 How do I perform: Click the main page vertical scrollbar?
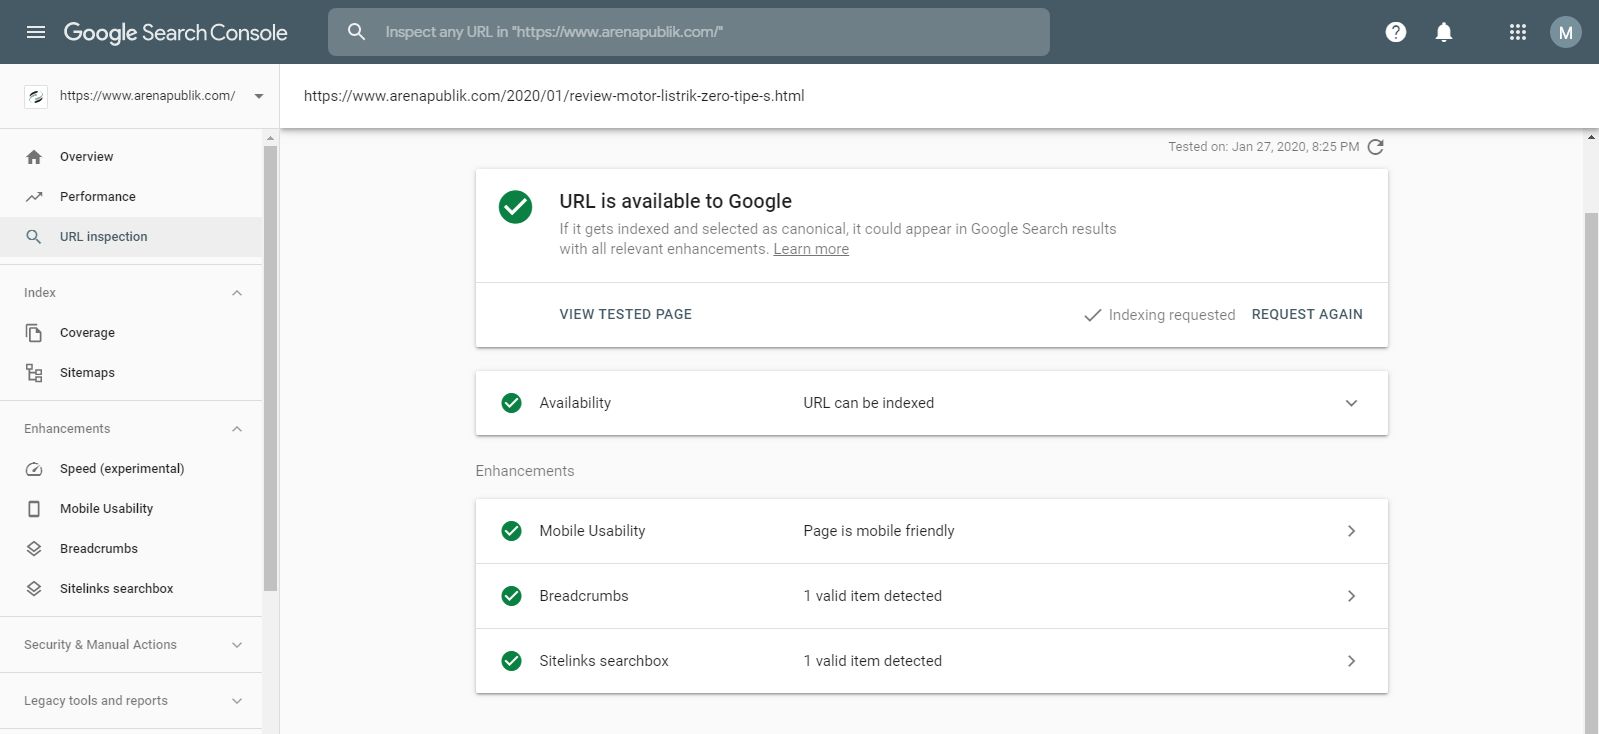[x=1591, y=472]
